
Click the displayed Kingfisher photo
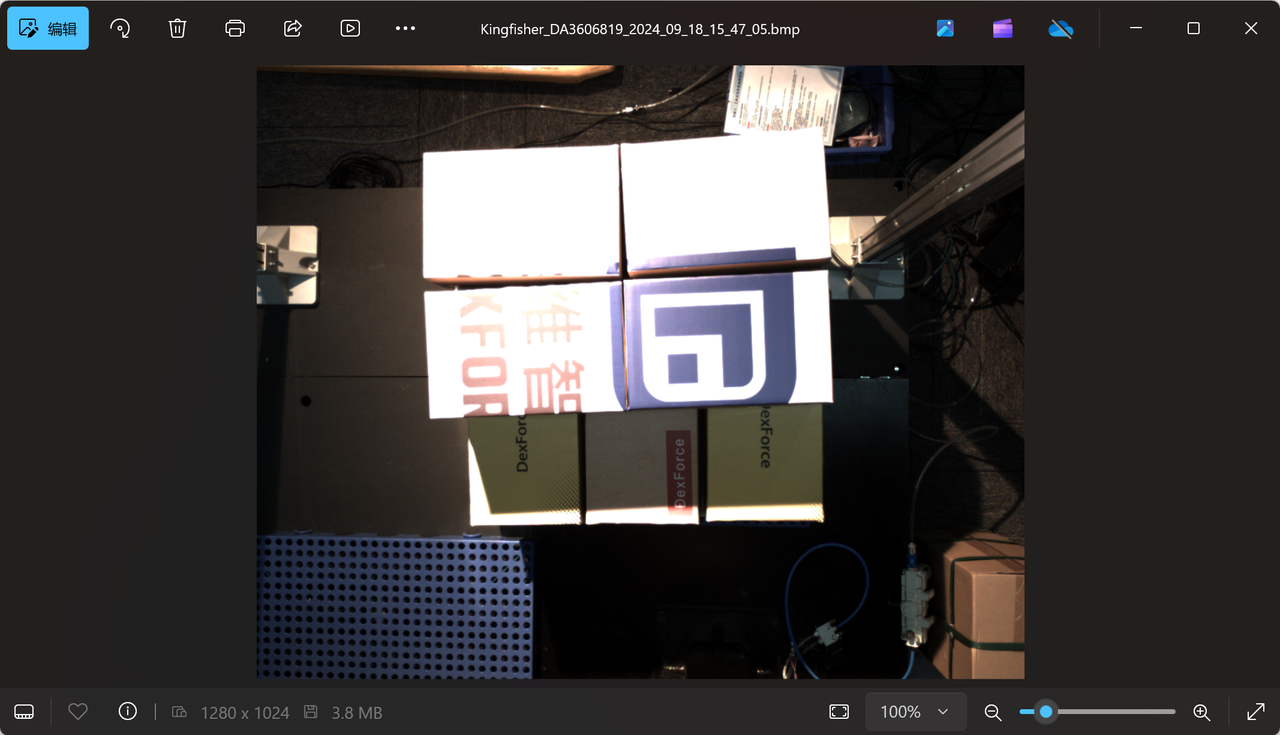pos(640,372)
